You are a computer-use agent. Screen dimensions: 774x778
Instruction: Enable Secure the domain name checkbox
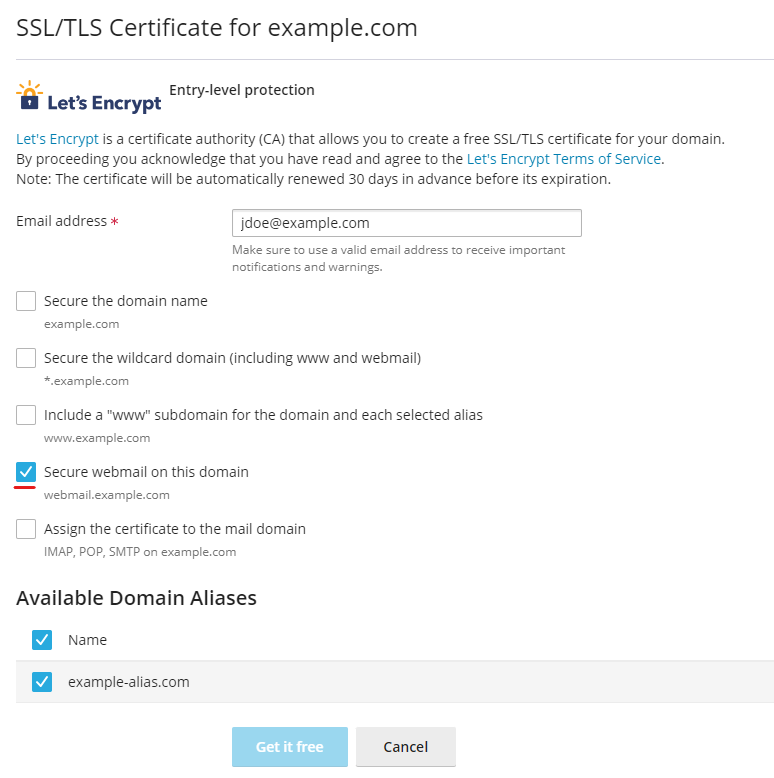(26, 301)
